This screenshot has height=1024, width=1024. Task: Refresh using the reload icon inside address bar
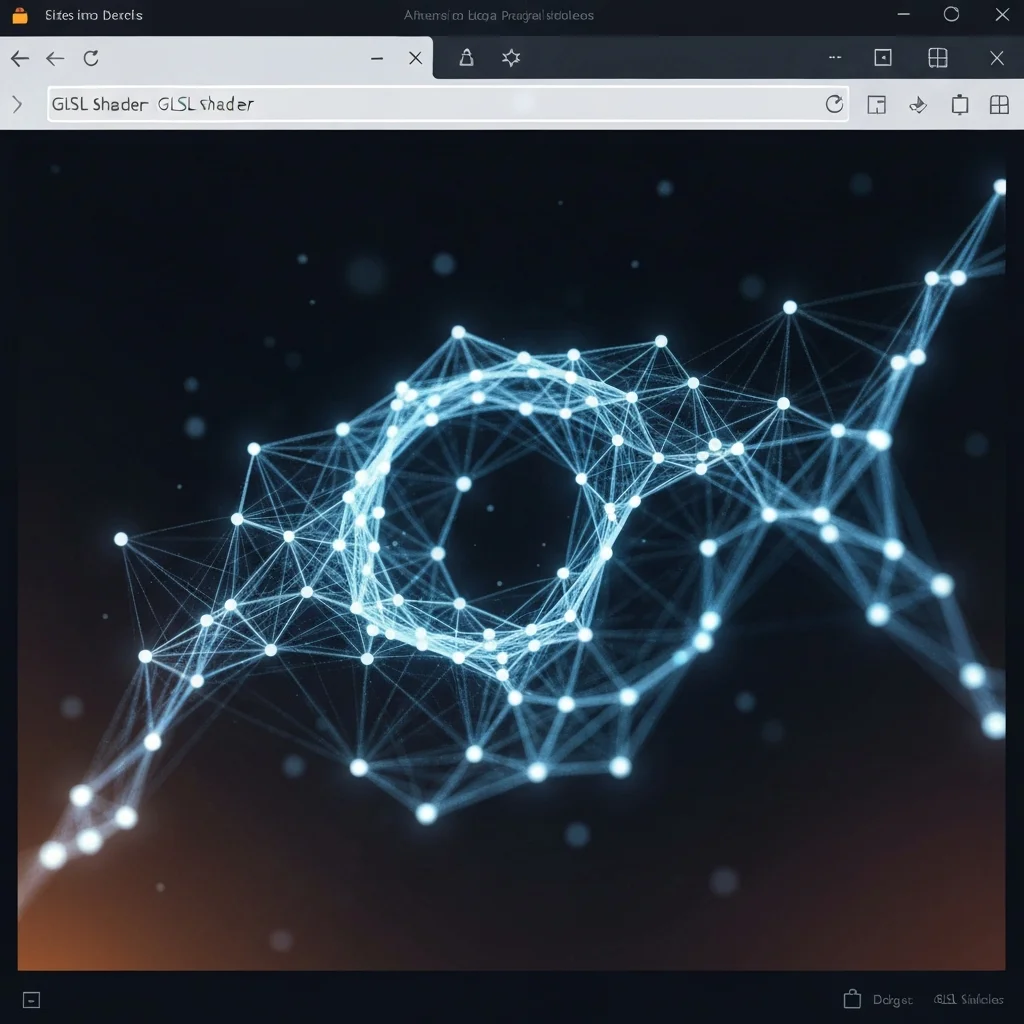click(x=834, y=104)
